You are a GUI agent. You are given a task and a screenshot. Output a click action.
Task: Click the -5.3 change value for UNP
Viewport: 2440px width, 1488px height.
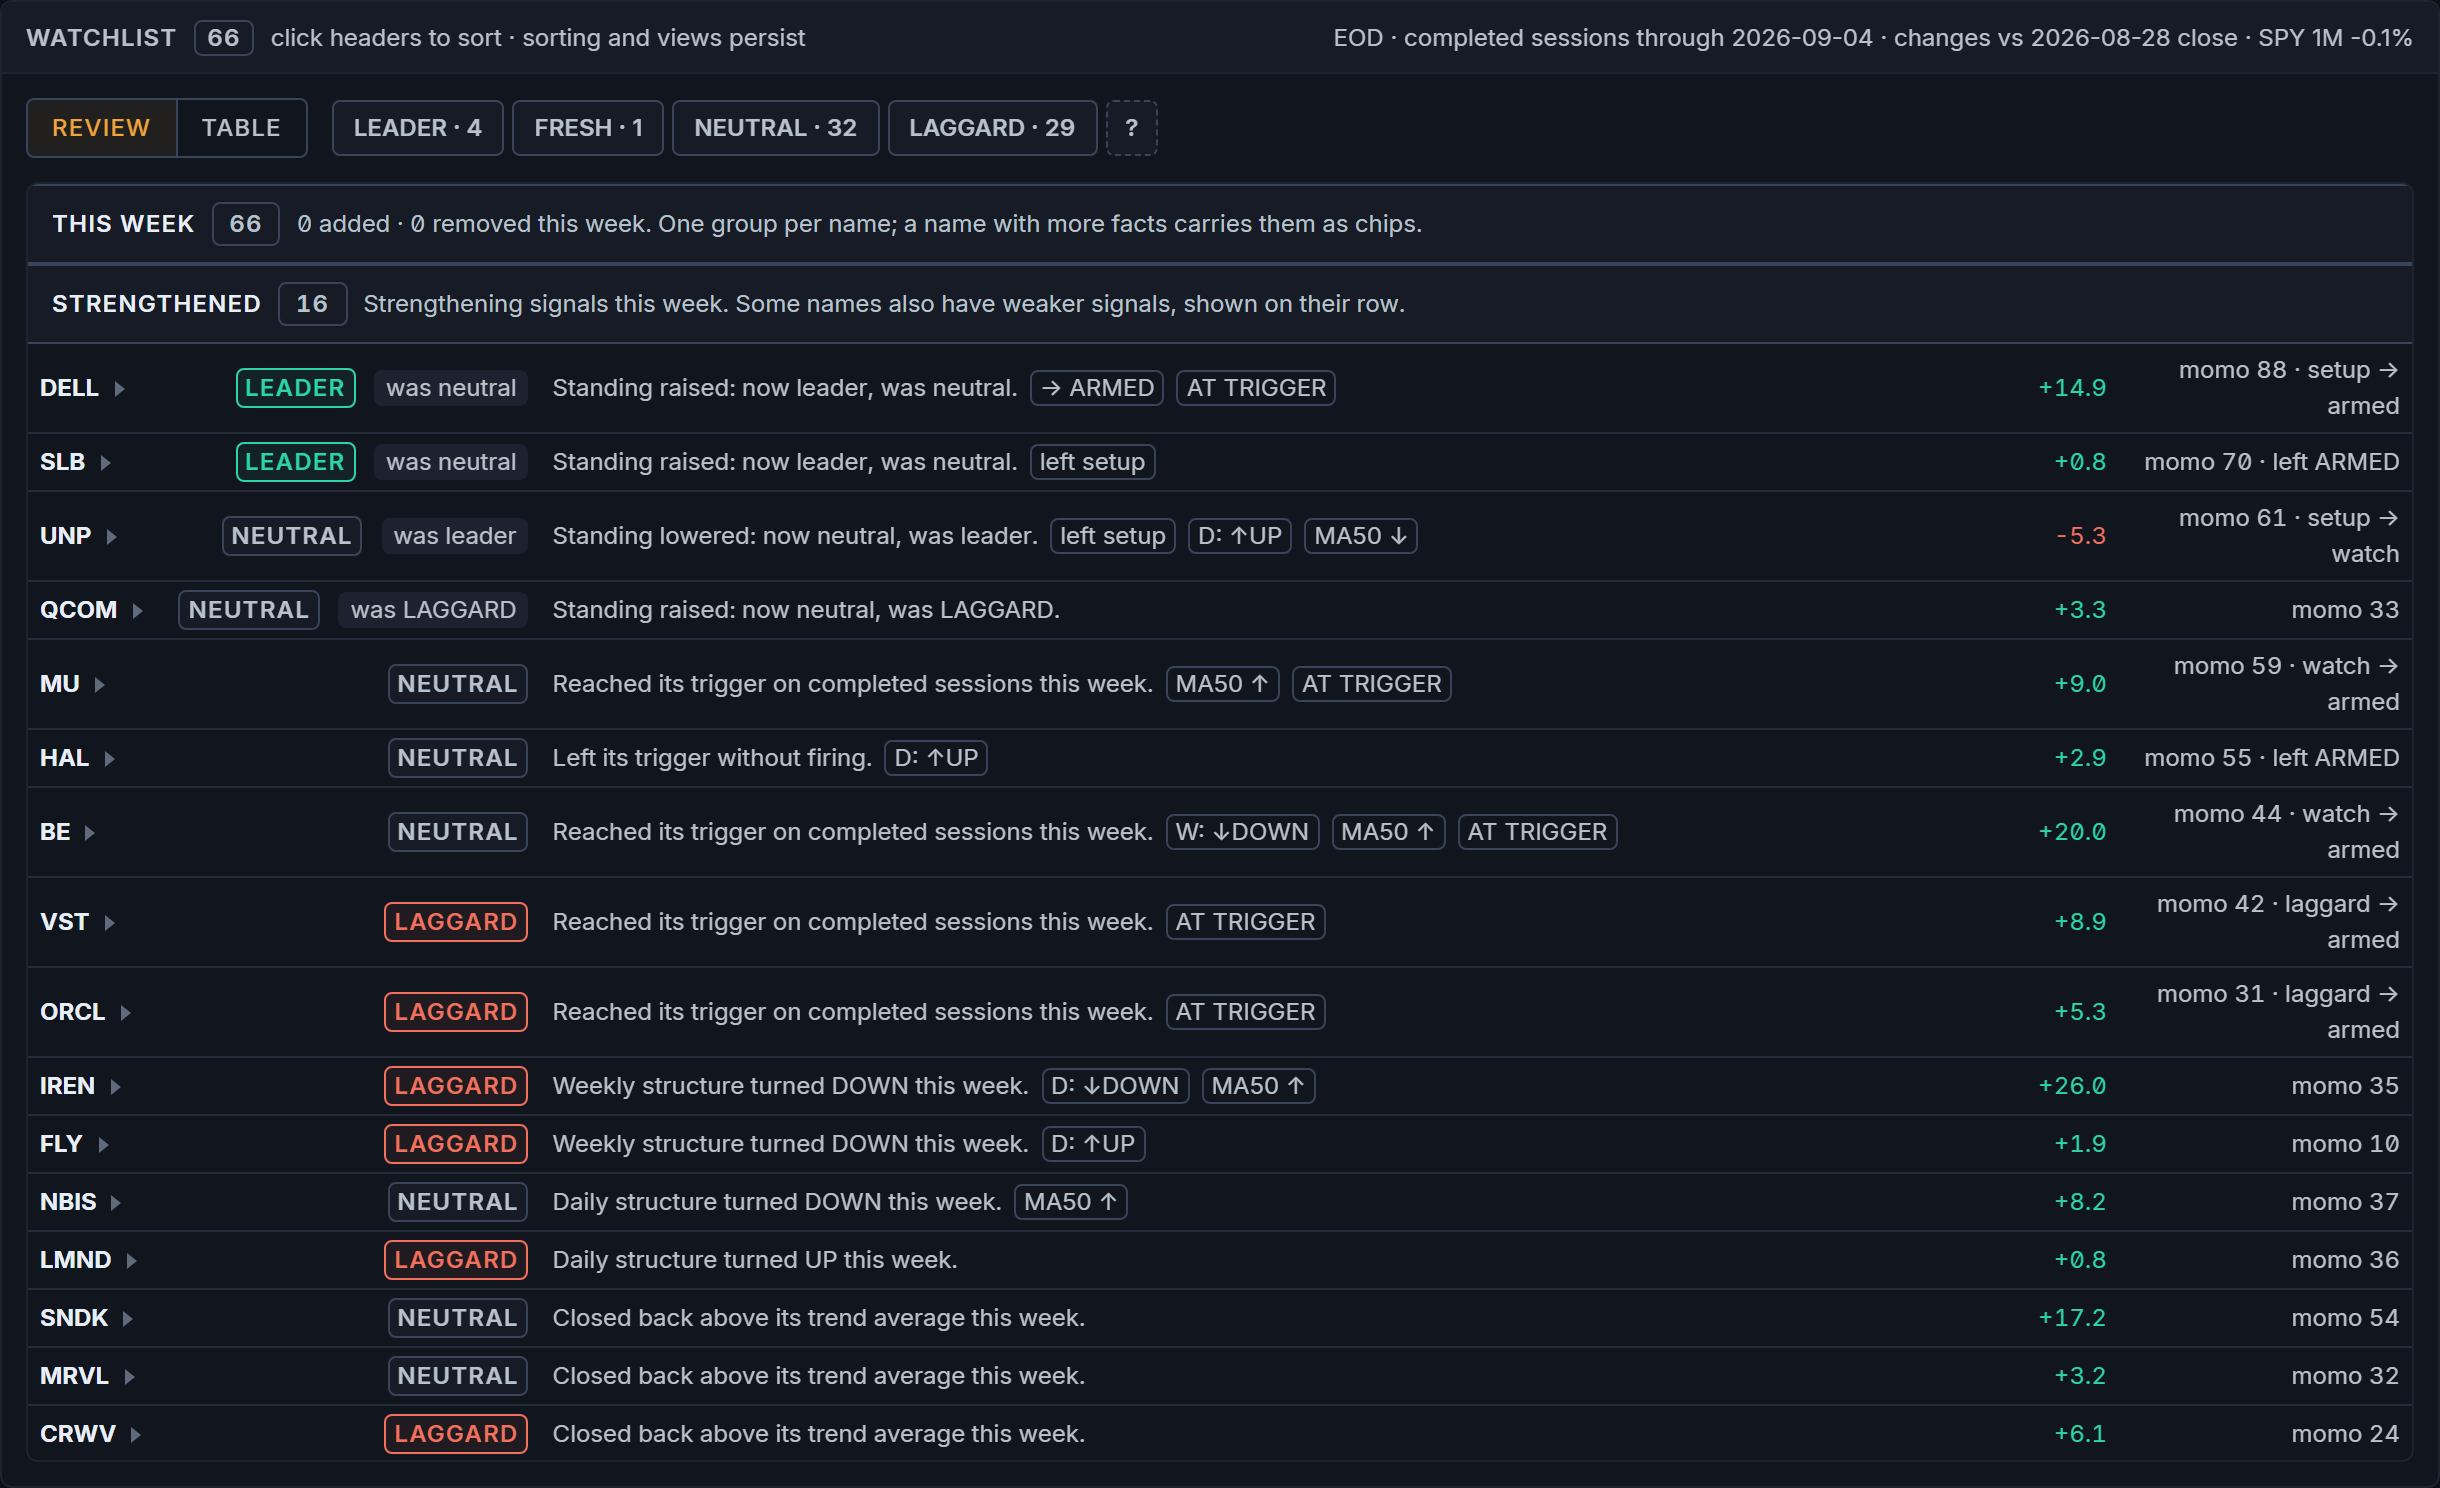(2080, 536)
